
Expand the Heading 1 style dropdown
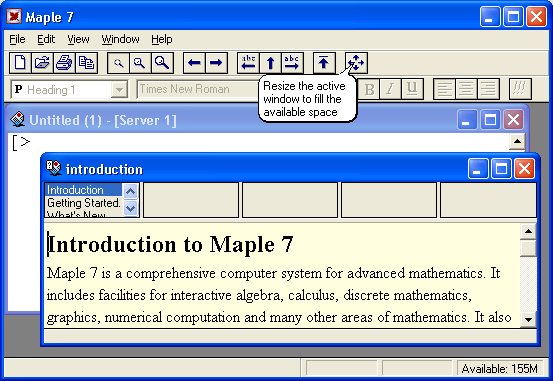[x=119, y=90]
